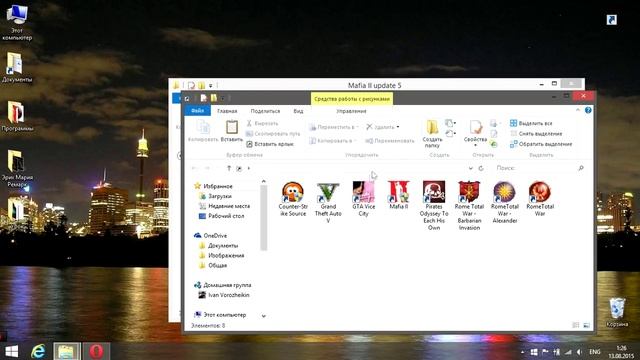Click Вставить ярлык command
Viewport: 640px width, 360px height.
[270, 144]
